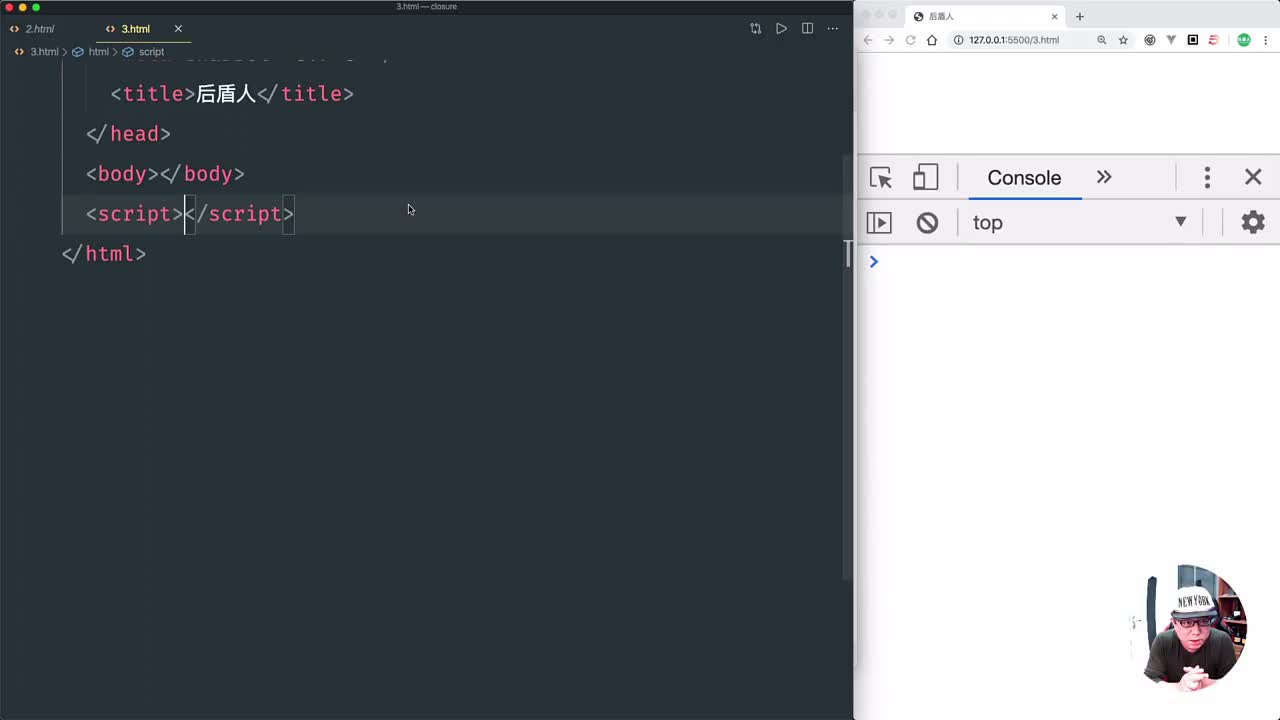Click the 127.0.0.1:5500/3.html address bar
The image size is (1280, 720).
pos(1014,40)
